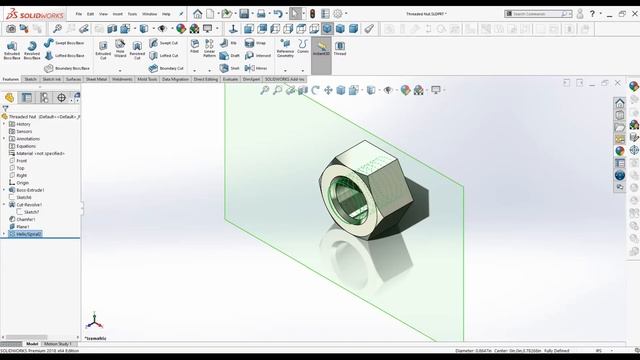The width and height of the screenshot is (640, 360).
Task: Click Edit Appearance ball in heads-up toolbar
Action: coord(405,90)
